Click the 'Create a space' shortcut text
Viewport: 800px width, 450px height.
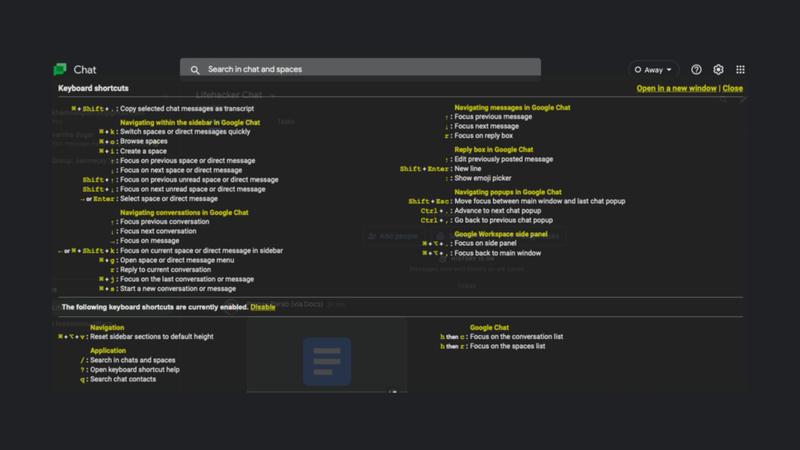[143, 151]
